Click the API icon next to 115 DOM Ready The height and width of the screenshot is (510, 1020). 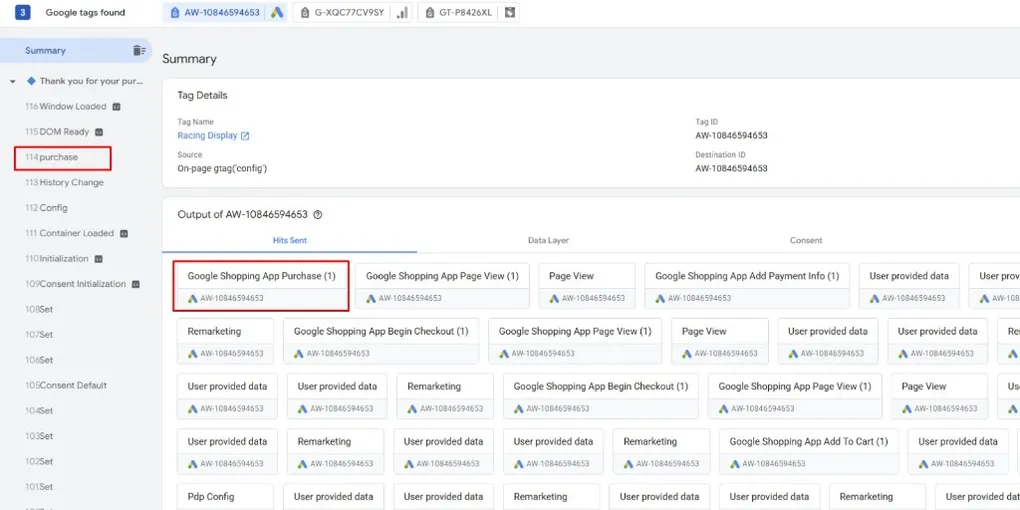(x=100, y=132)
